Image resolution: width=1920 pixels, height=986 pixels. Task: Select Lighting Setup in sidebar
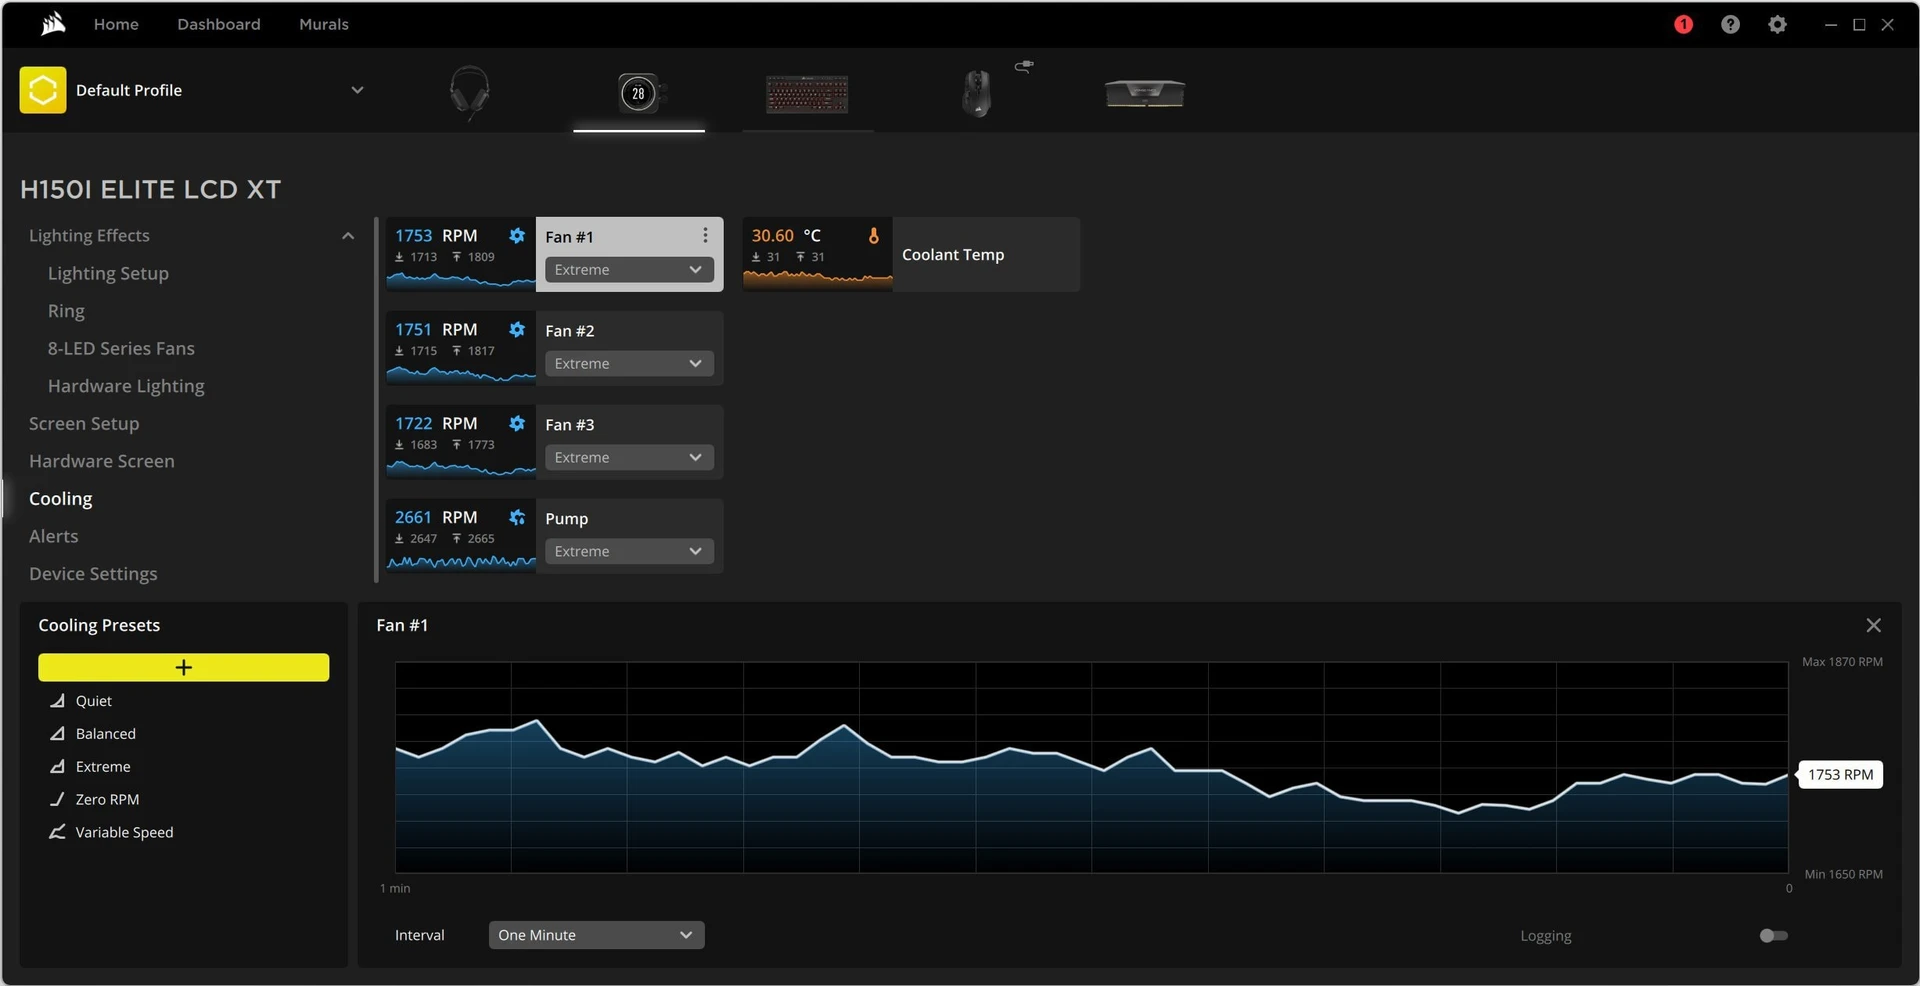pos(108,273)
